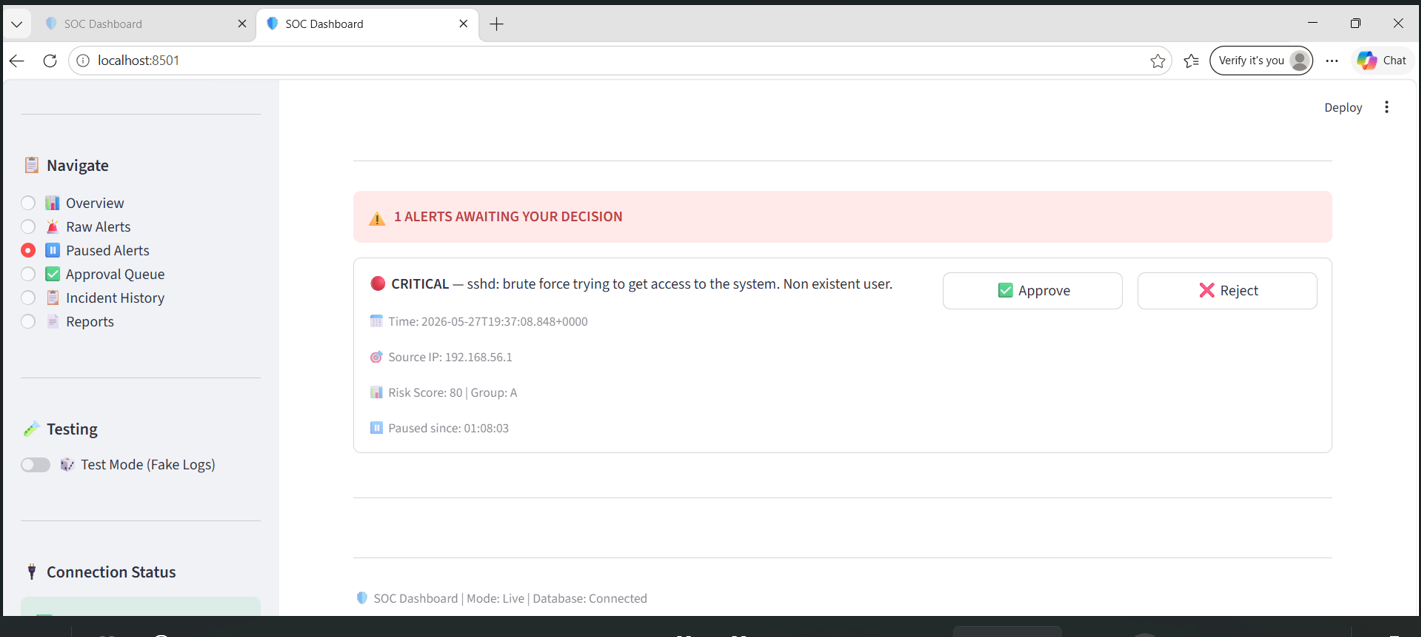
Task: Open the Streamlit three-dot main menu
Action: point(1386,107)
